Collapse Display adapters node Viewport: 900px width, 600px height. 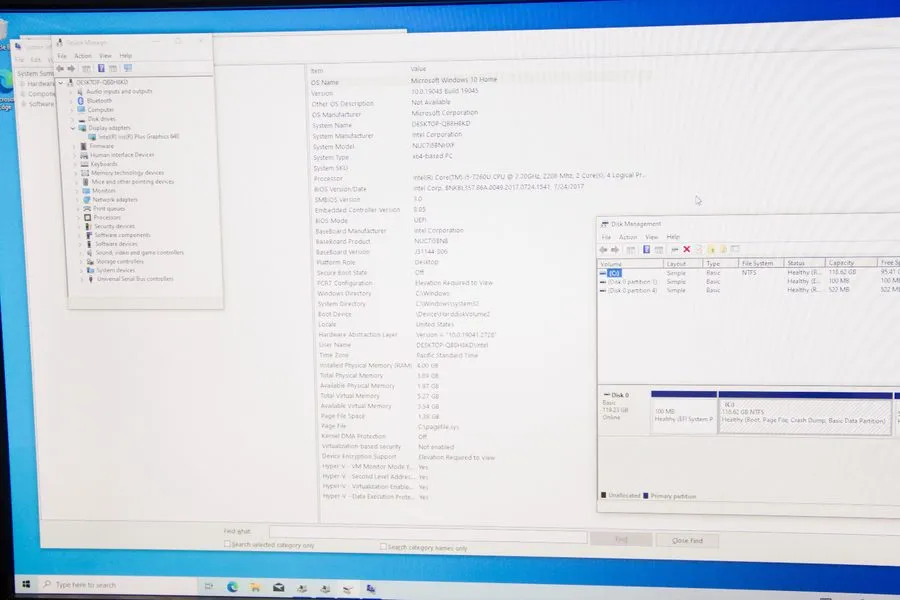73,128
